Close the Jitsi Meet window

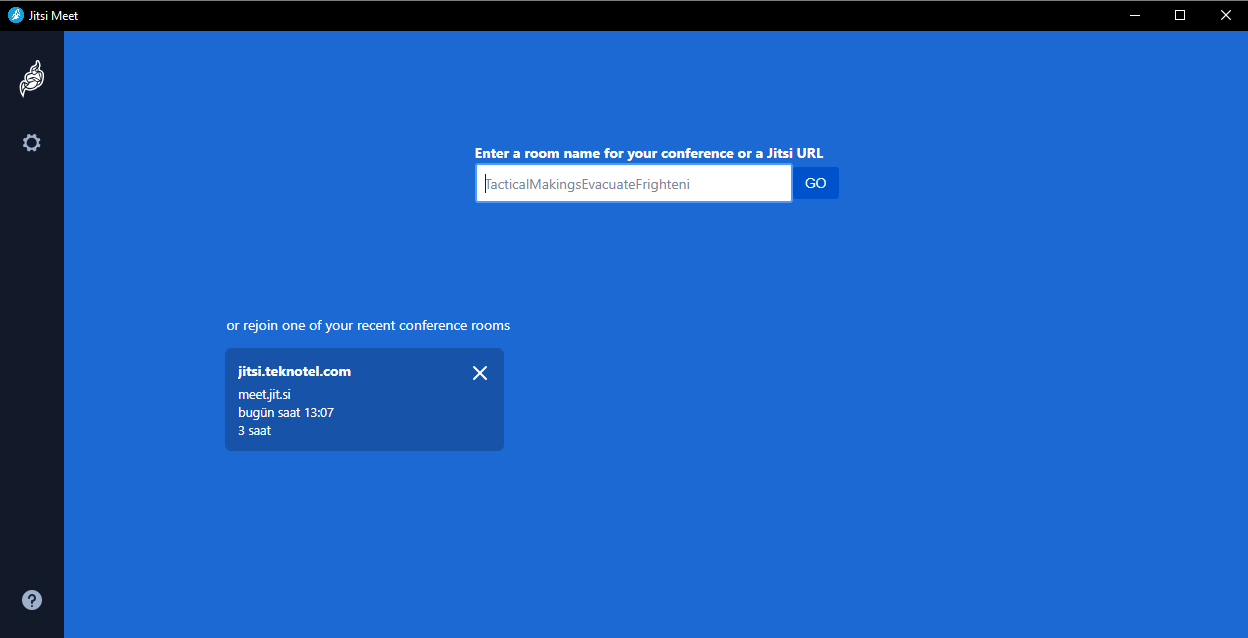click(1225, 15)
